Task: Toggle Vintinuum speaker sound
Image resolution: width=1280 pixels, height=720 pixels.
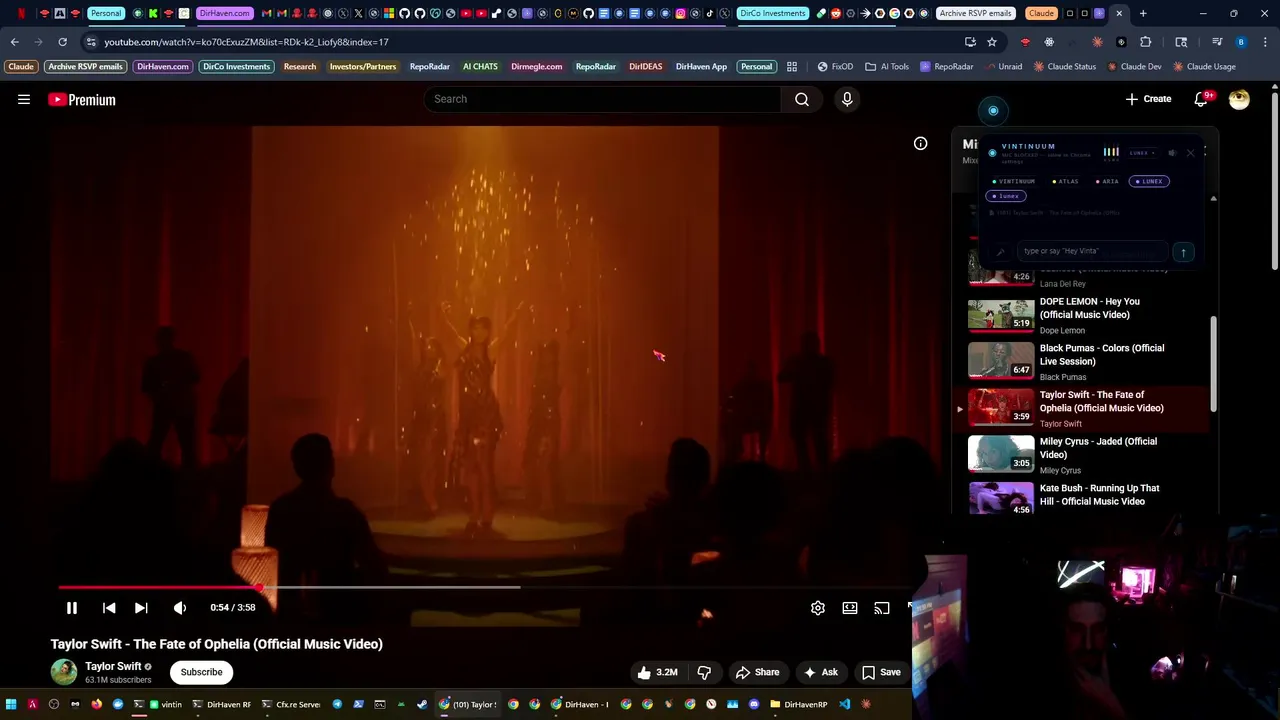Action: [1172, 153]
